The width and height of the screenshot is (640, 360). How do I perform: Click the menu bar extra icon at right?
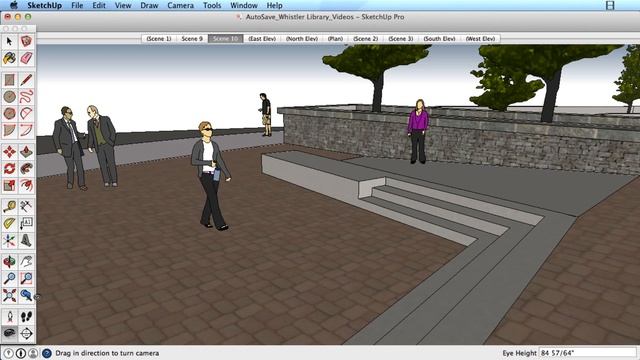click(610, 5)
